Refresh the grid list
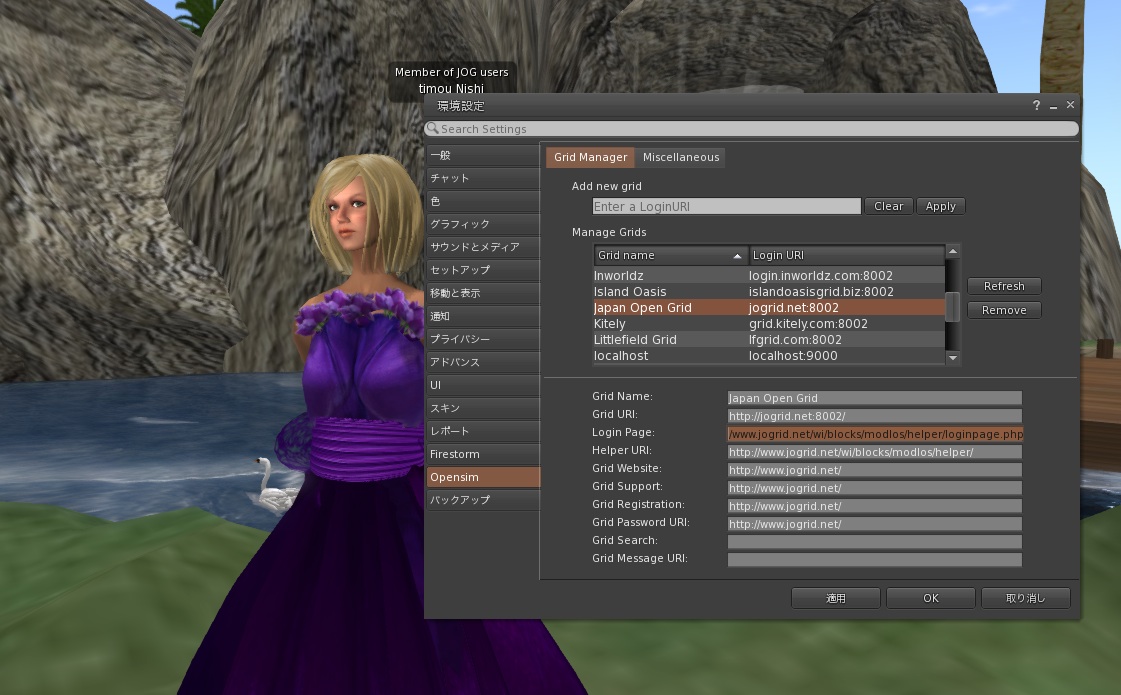The image size is (1121, 695). pos(1004,286)
